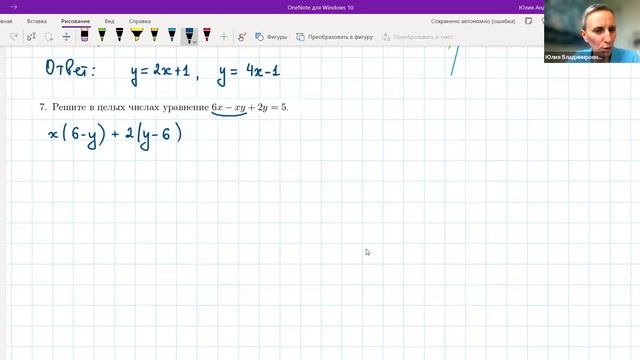Click the redo arrow icon

point(14,37)
